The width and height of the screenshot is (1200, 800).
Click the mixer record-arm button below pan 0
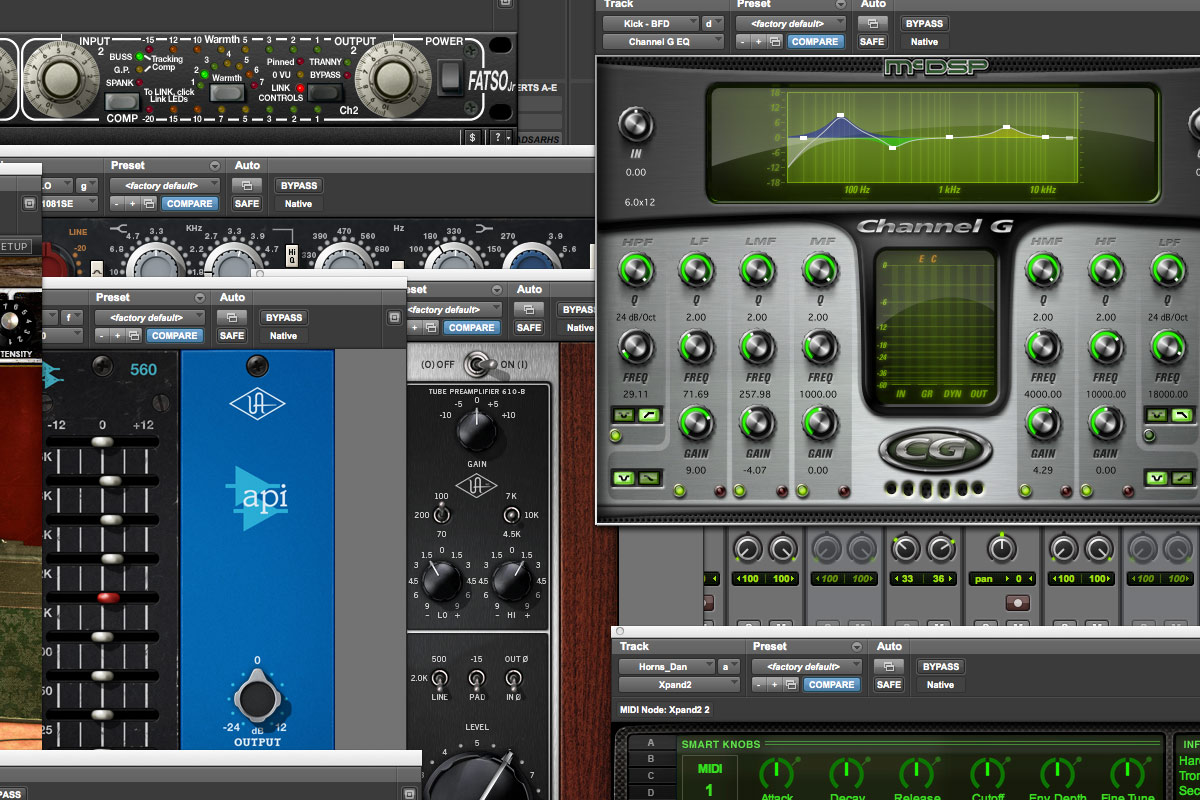(1018, 603)
